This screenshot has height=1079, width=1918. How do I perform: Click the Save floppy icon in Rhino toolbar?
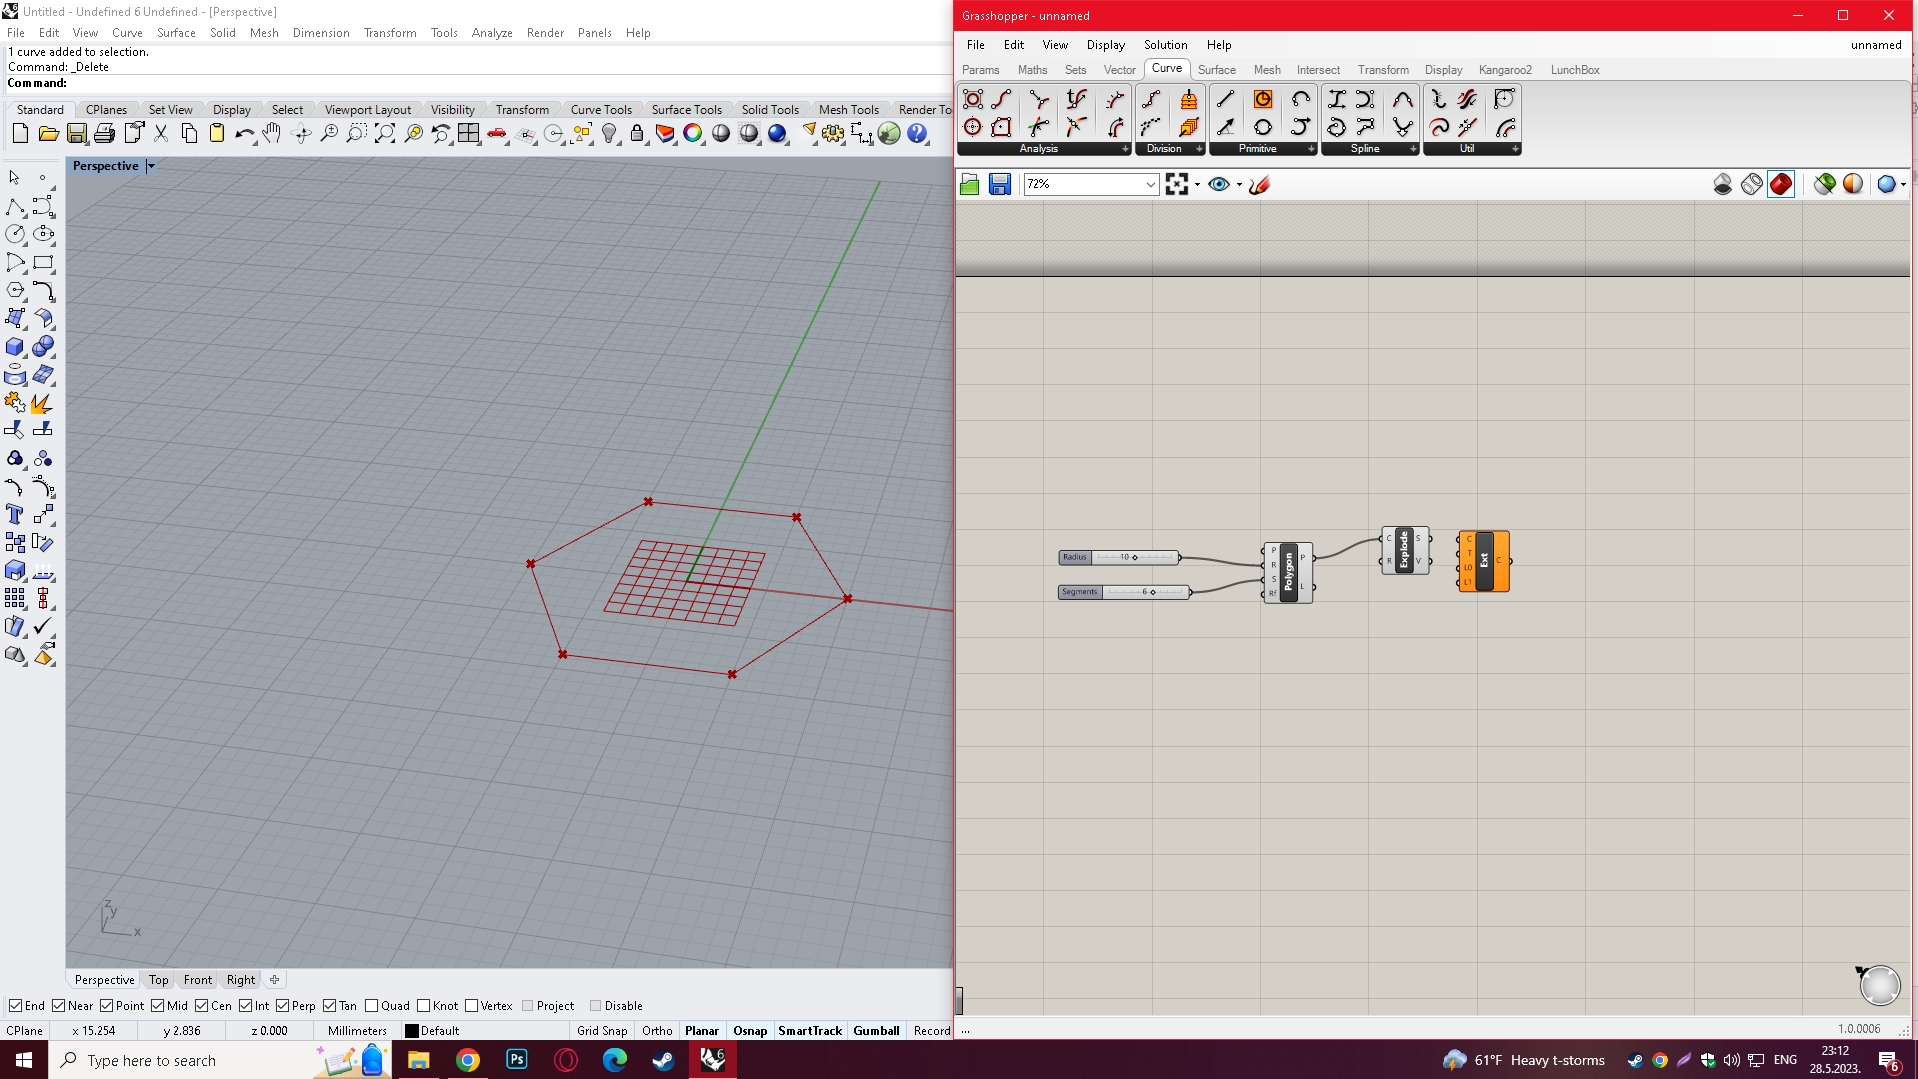[x=76, y=133]
